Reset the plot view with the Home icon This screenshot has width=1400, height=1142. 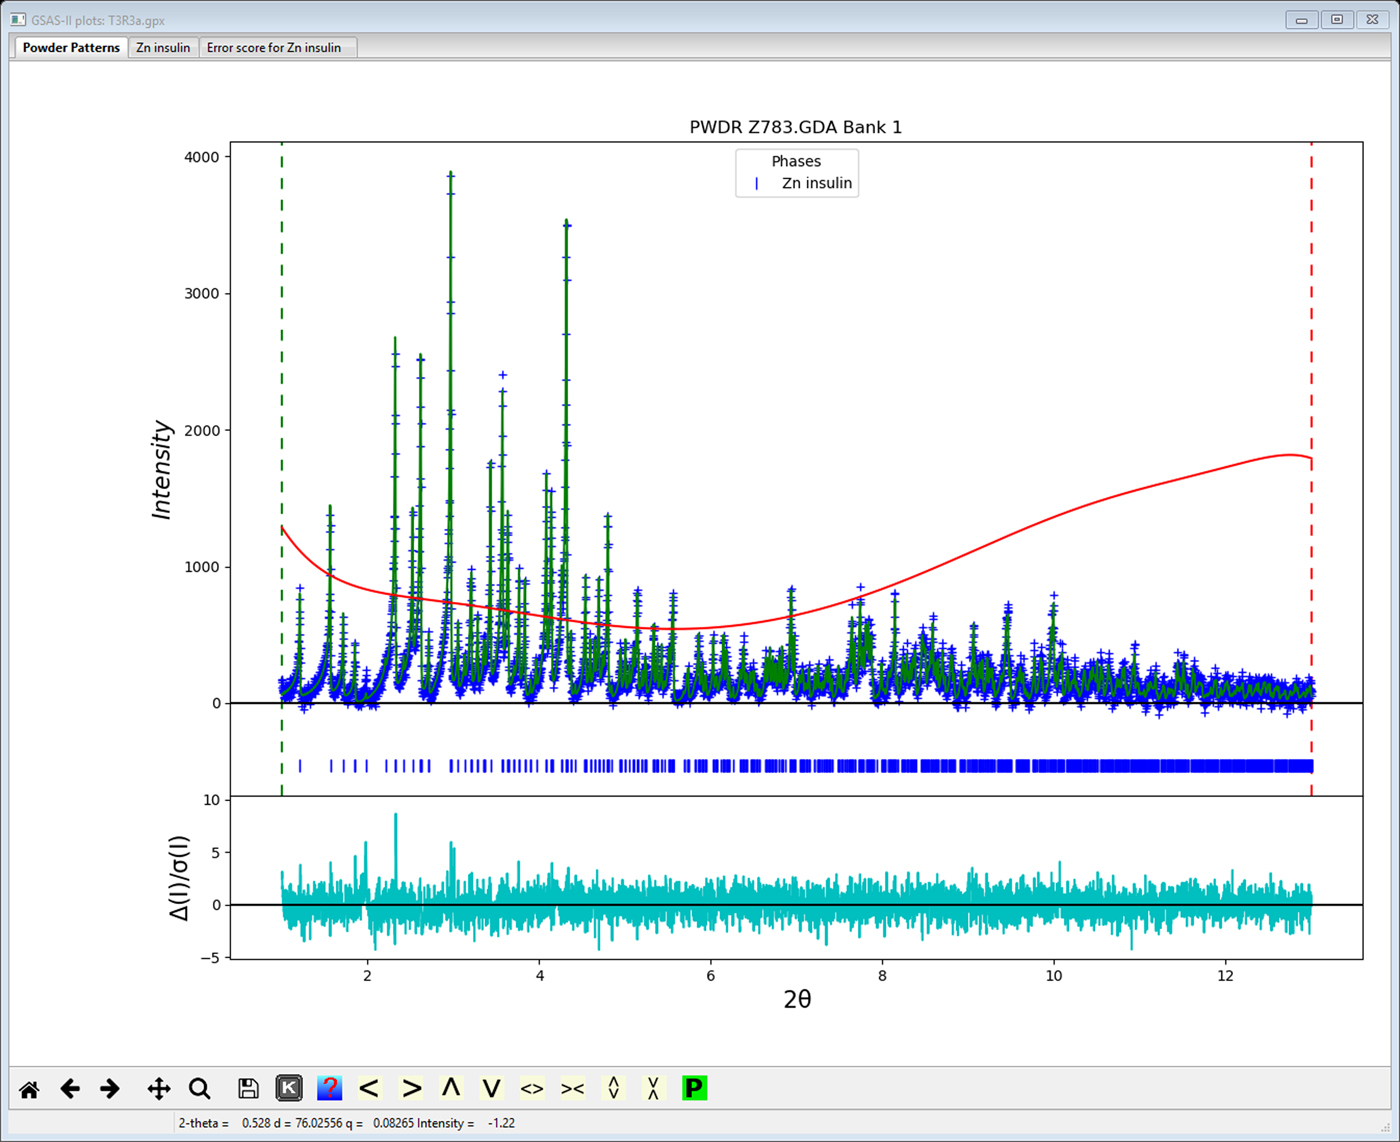click(28, 1089)
